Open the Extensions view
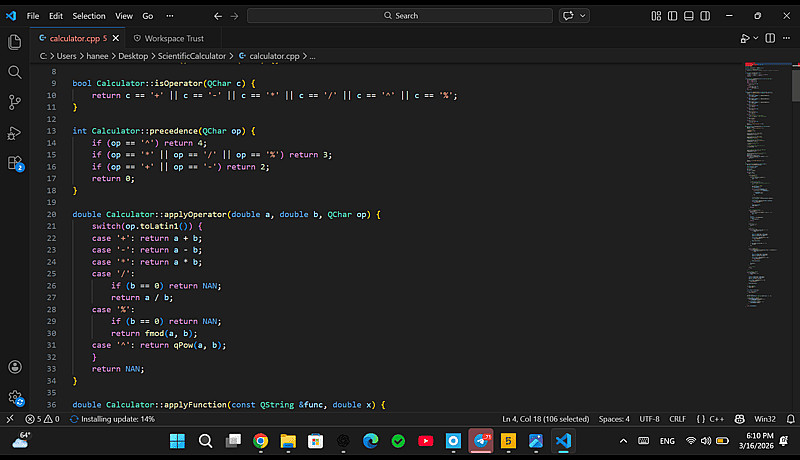Screen dimensions: 800x460 (15, 163)
